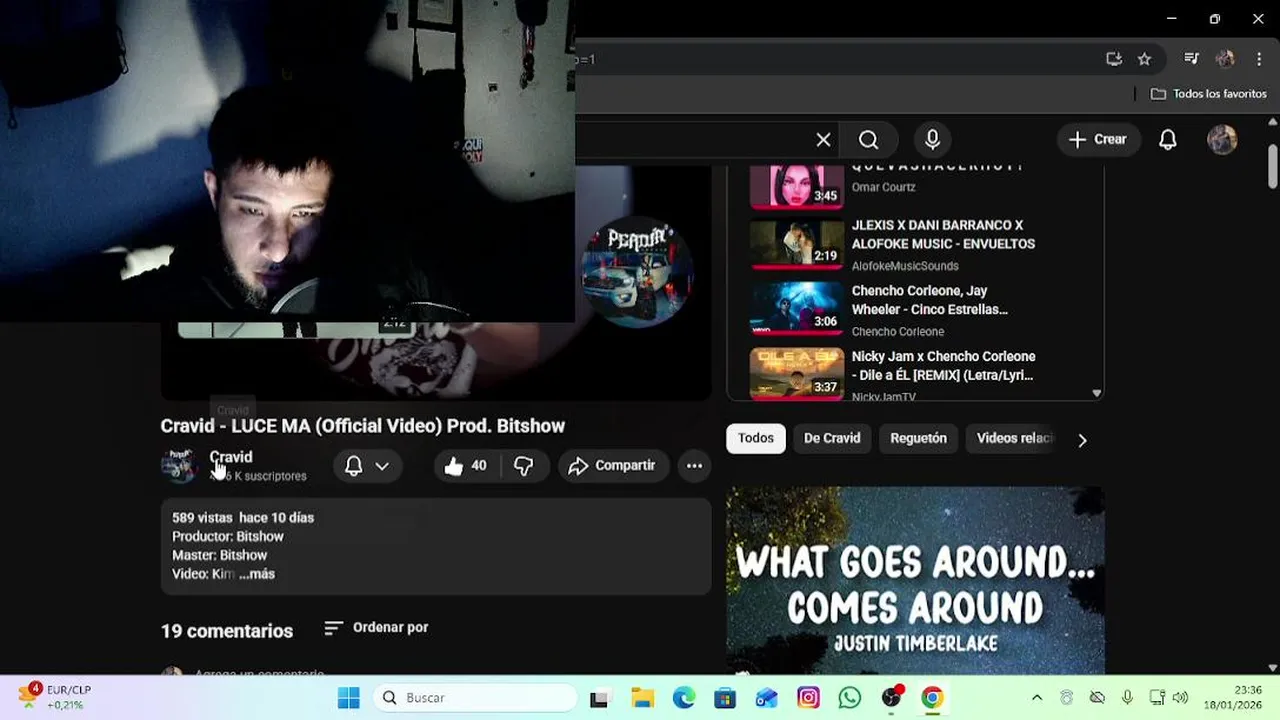
Task: Bookmark this page with star icon
Action: tap(1144, 59)
